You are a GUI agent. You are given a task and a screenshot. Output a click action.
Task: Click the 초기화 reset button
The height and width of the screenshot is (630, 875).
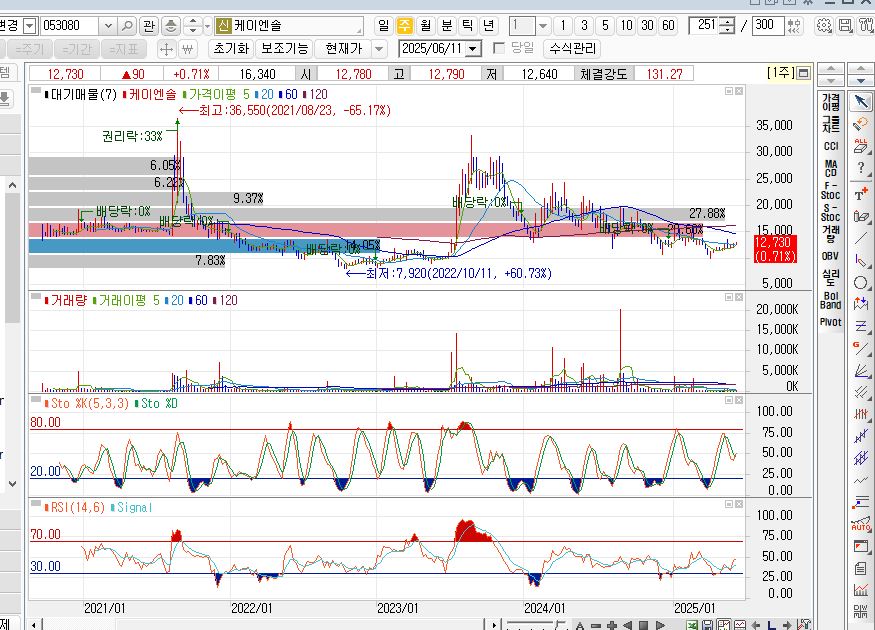[x=232, y=49]
